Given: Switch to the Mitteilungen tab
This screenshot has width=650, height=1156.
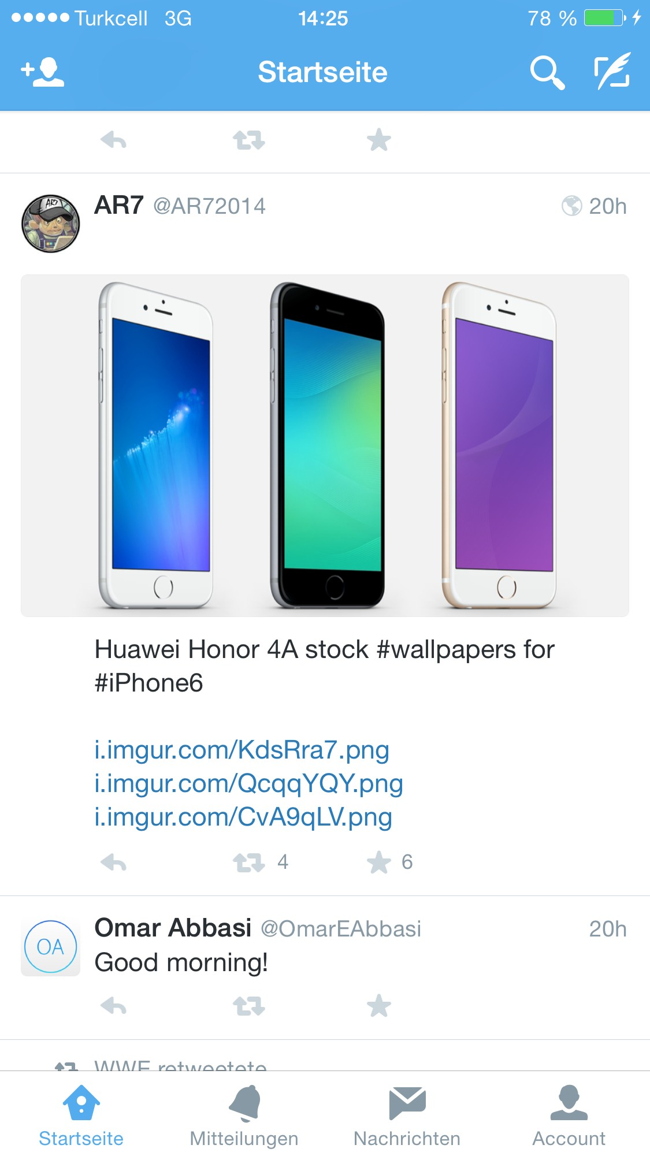Looking at the screenshot, I should pos(244,1115).
